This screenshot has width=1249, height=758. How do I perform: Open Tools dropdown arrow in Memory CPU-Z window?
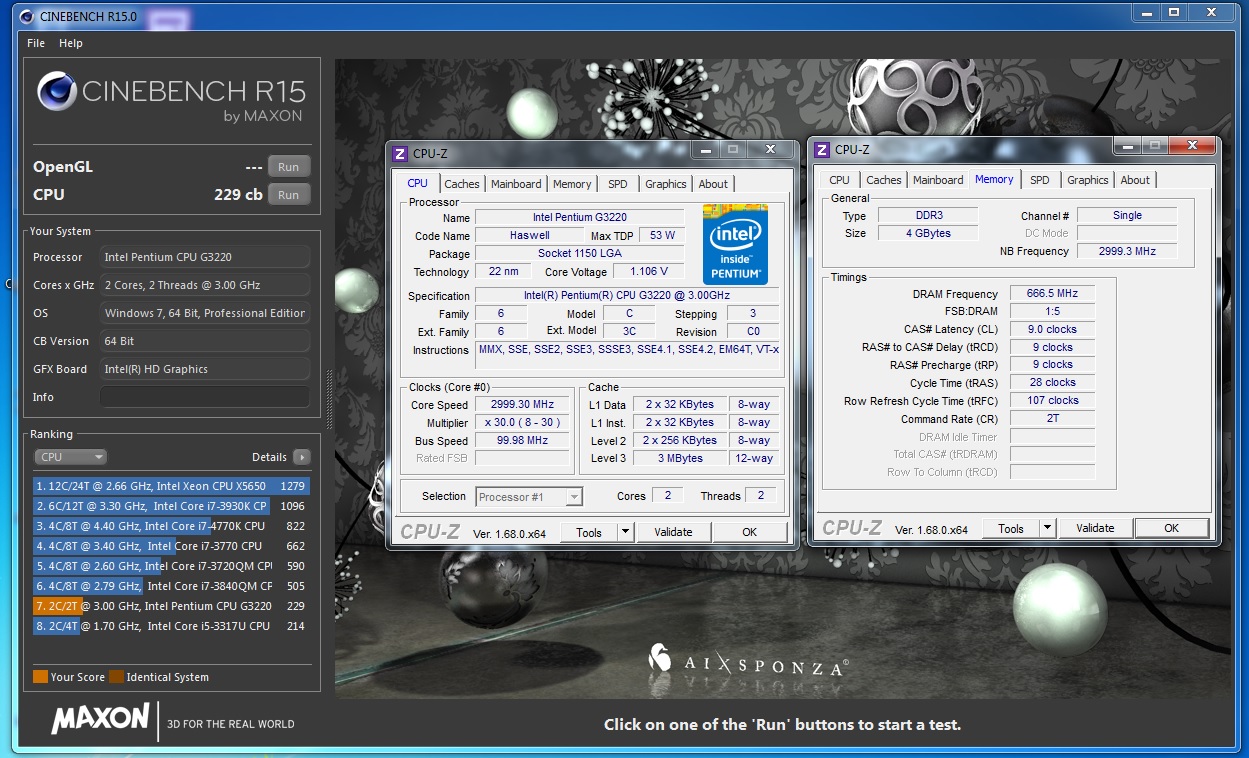click(1048, 528)
